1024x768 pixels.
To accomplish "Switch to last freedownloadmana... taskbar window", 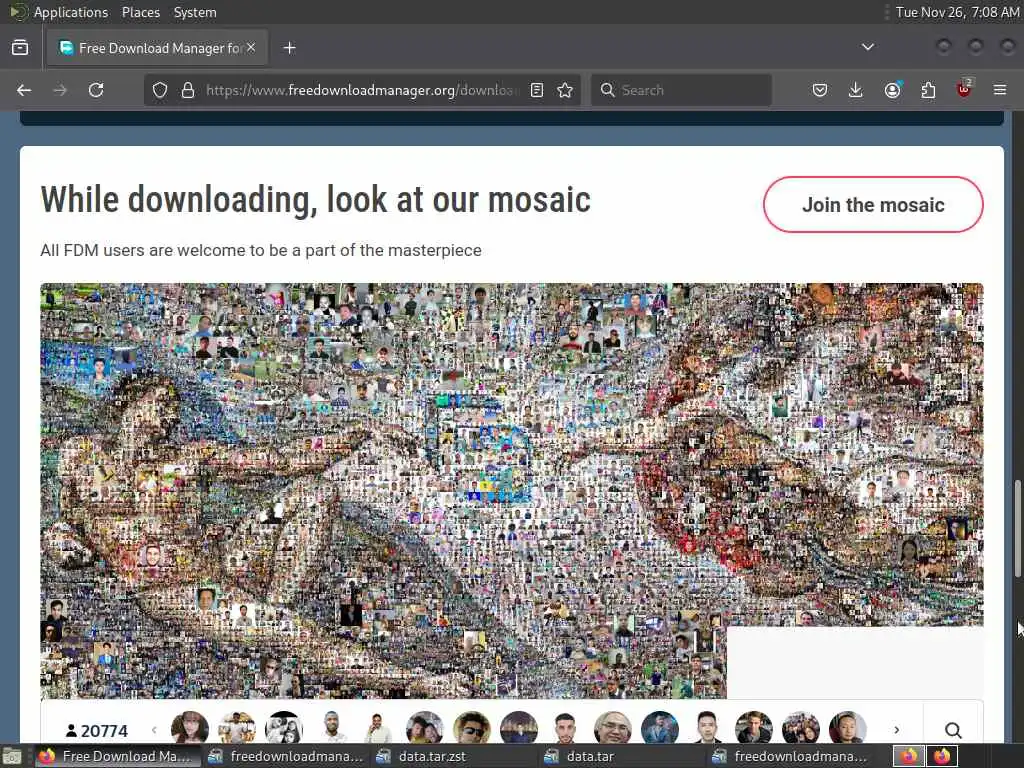I will tap(792, 756).
